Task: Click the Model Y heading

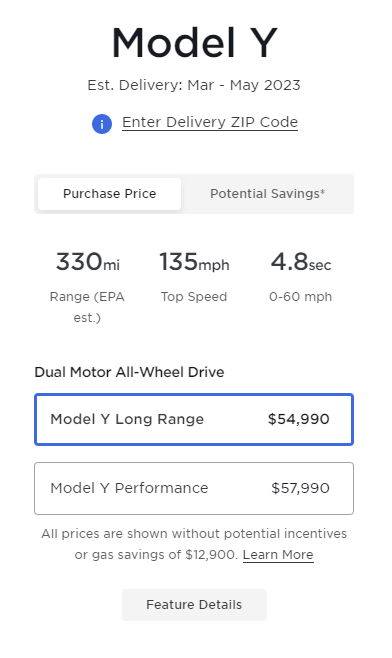Action: (194, 43)
